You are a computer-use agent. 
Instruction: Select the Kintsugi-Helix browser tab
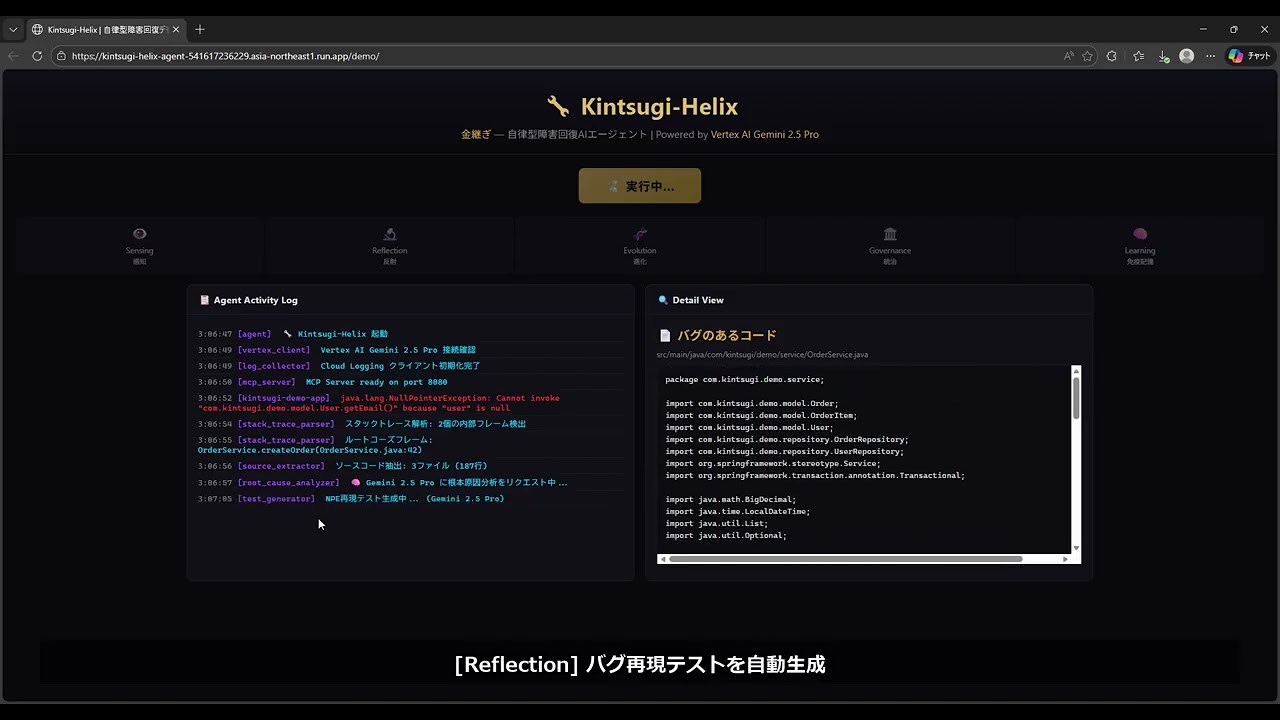point(105,30)
